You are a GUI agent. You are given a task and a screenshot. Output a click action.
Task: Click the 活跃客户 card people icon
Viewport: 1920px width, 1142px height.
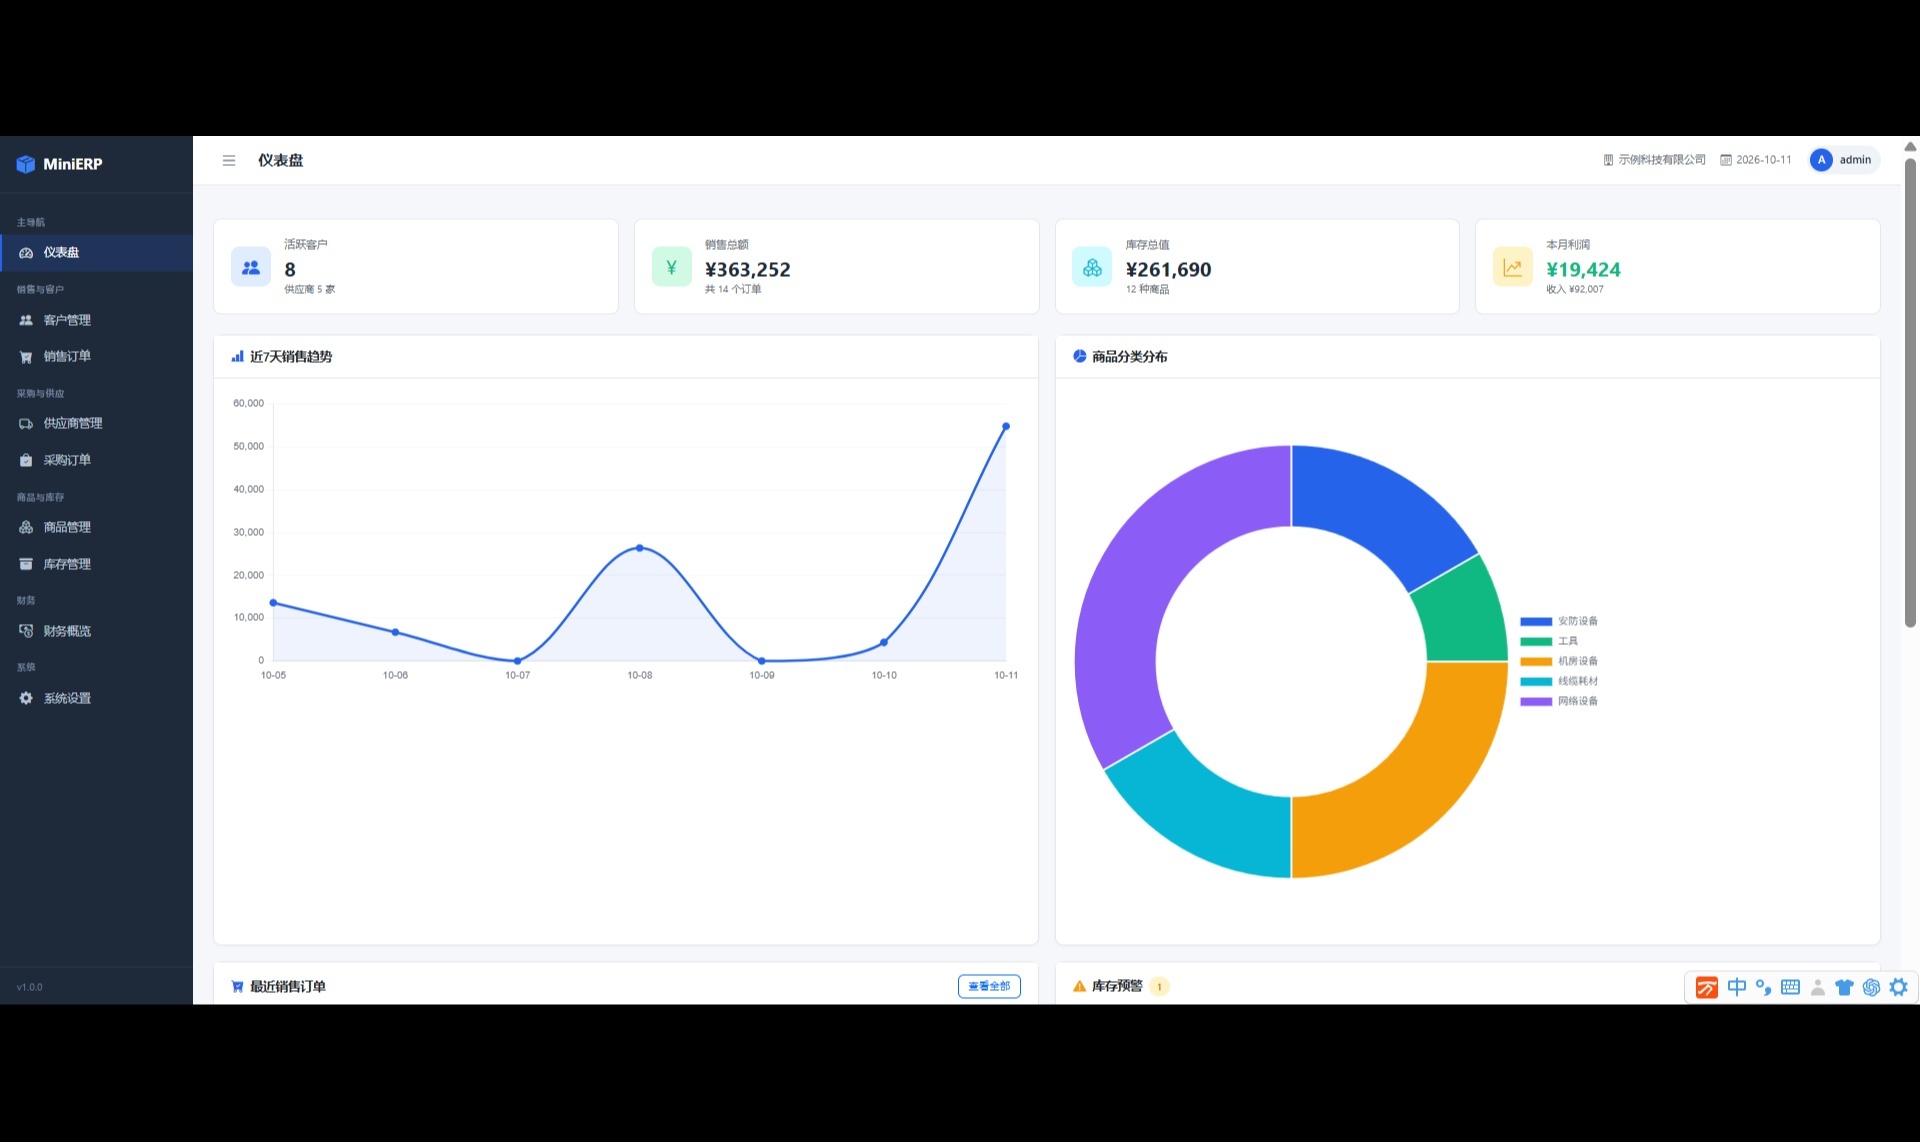tap(251, 267)
